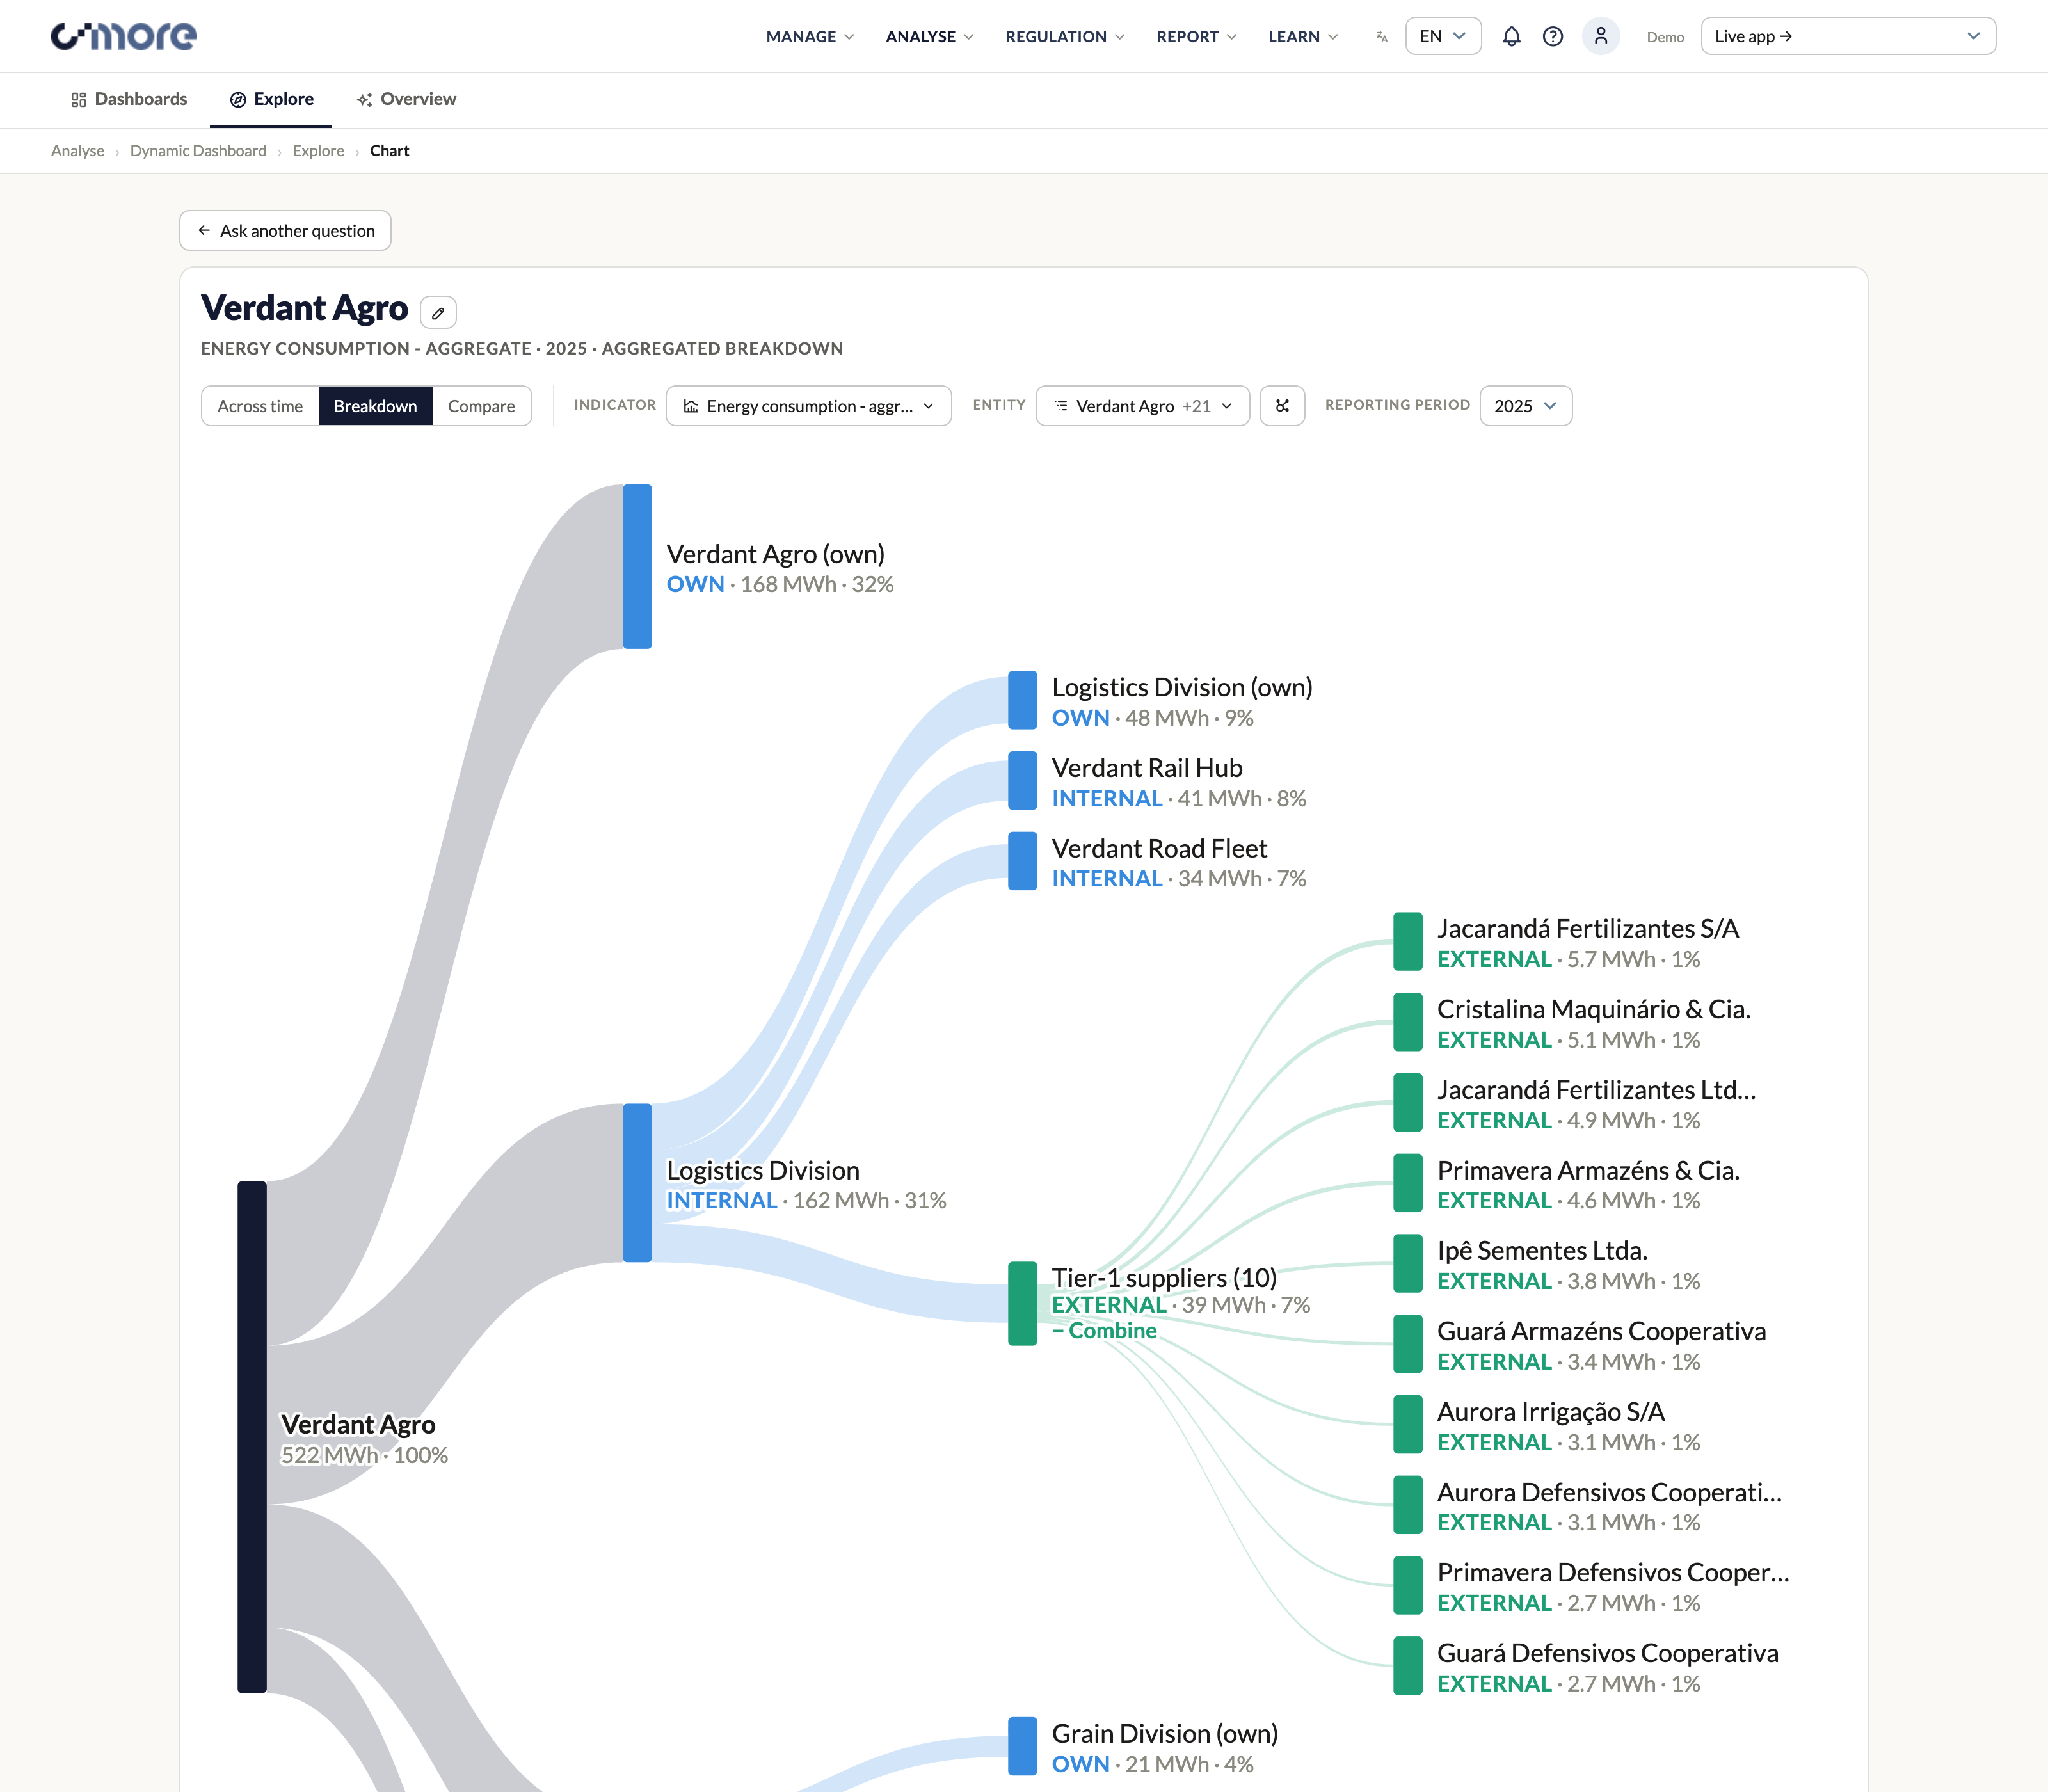Click the Demo label in header

click(x=1665, y=37)
